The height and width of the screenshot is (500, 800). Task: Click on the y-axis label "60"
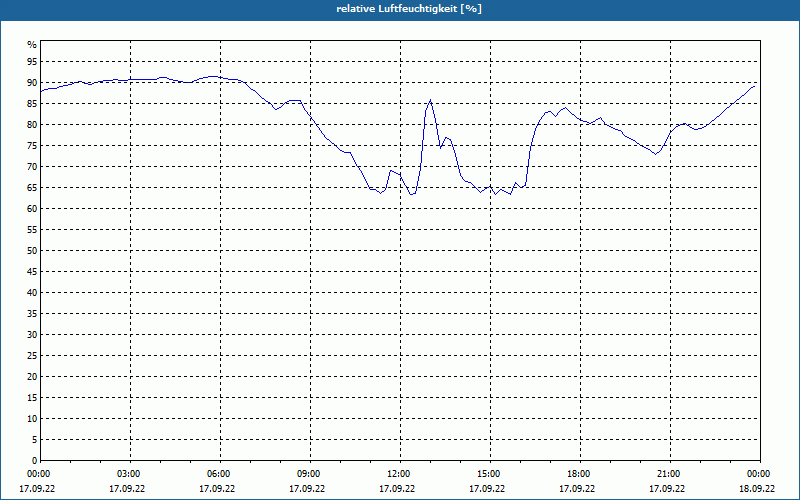pos(32,209)
